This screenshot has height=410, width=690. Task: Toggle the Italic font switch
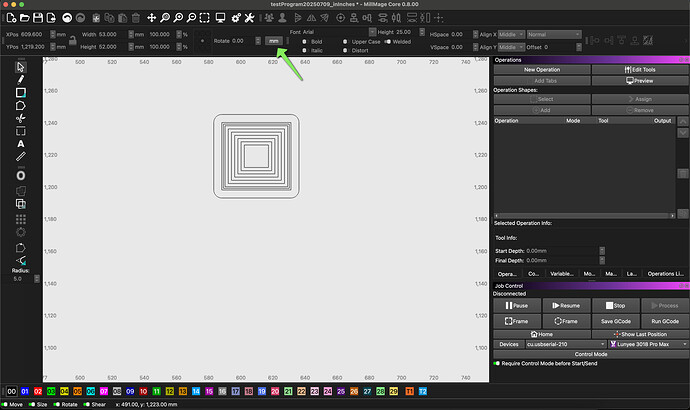[x=304, y=51]
